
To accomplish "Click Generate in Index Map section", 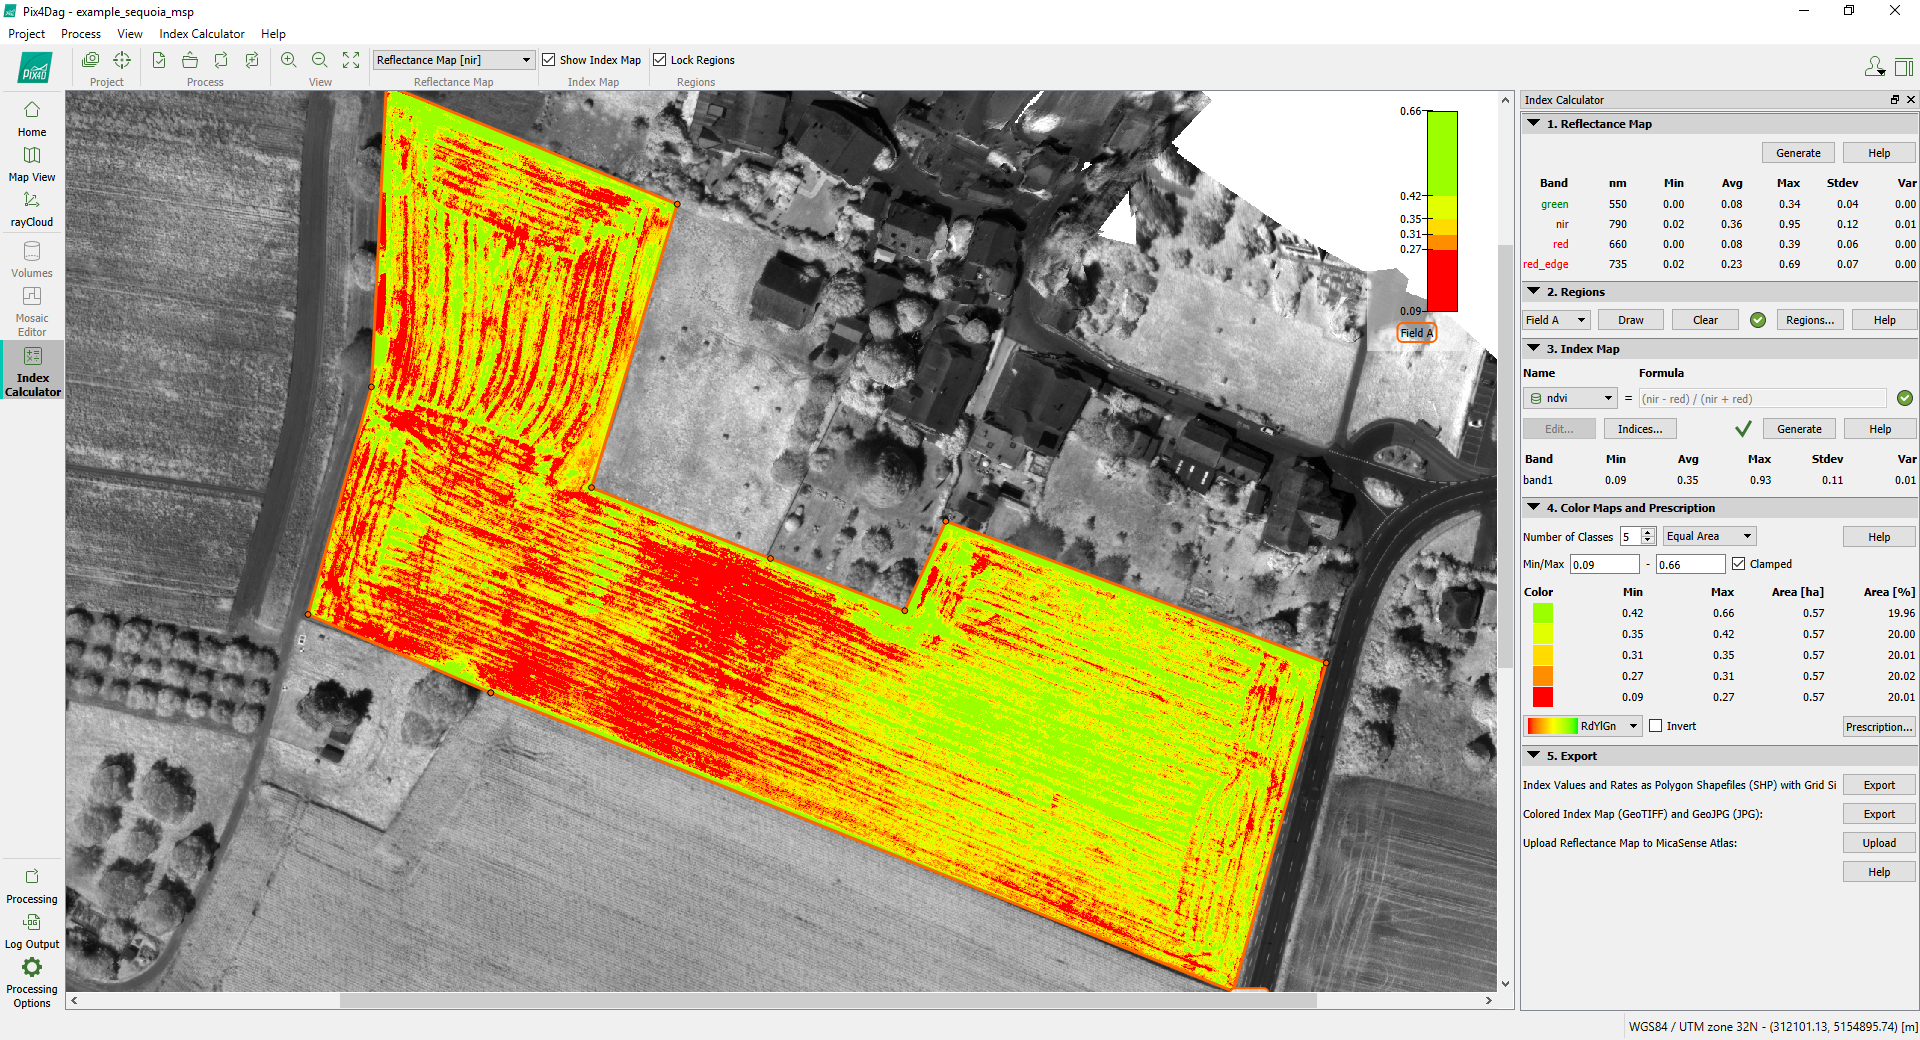I will tap(1799, 429).
